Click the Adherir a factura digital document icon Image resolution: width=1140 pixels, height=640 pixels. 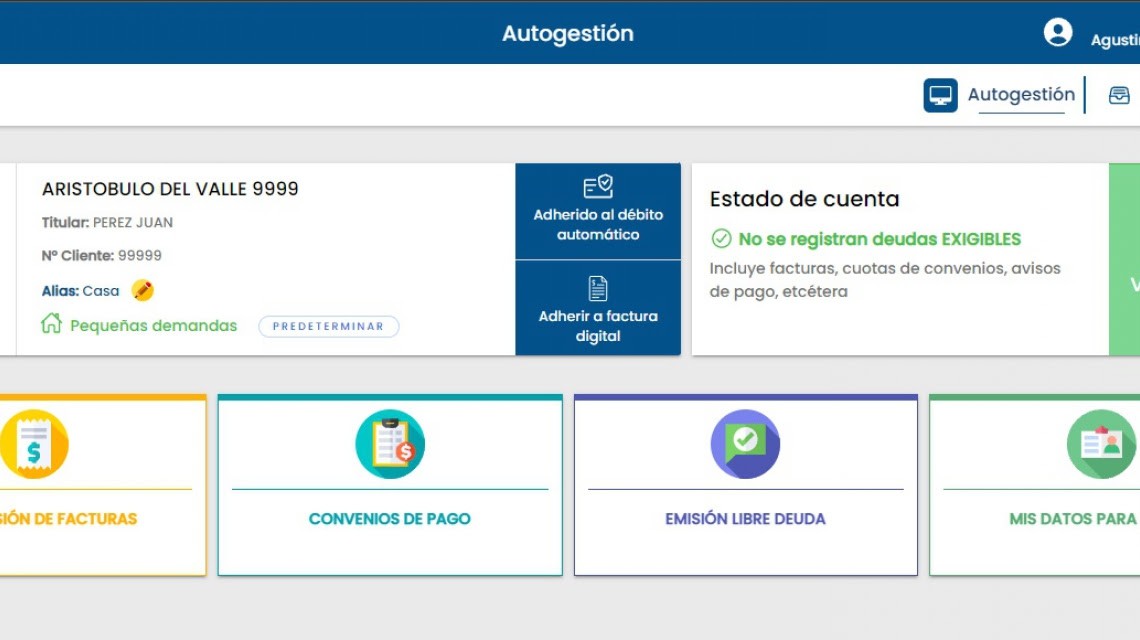[597, 290]
